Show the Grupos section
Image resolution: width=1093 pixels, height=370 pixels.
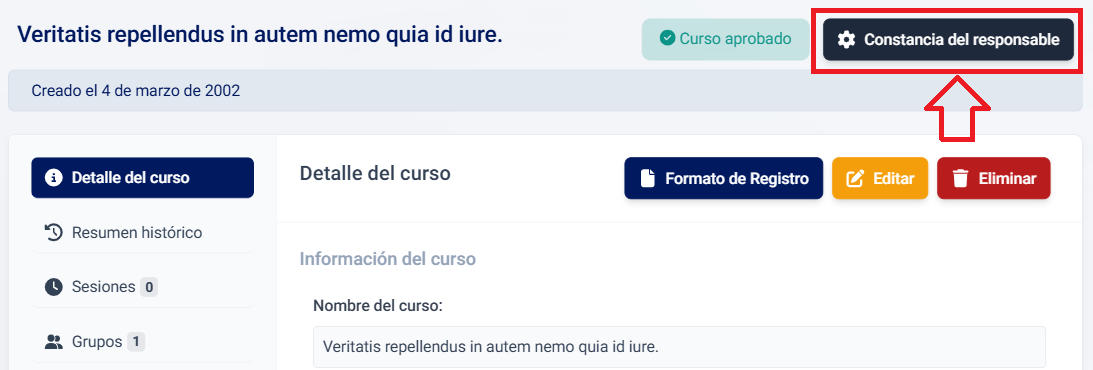click(143, 341)
